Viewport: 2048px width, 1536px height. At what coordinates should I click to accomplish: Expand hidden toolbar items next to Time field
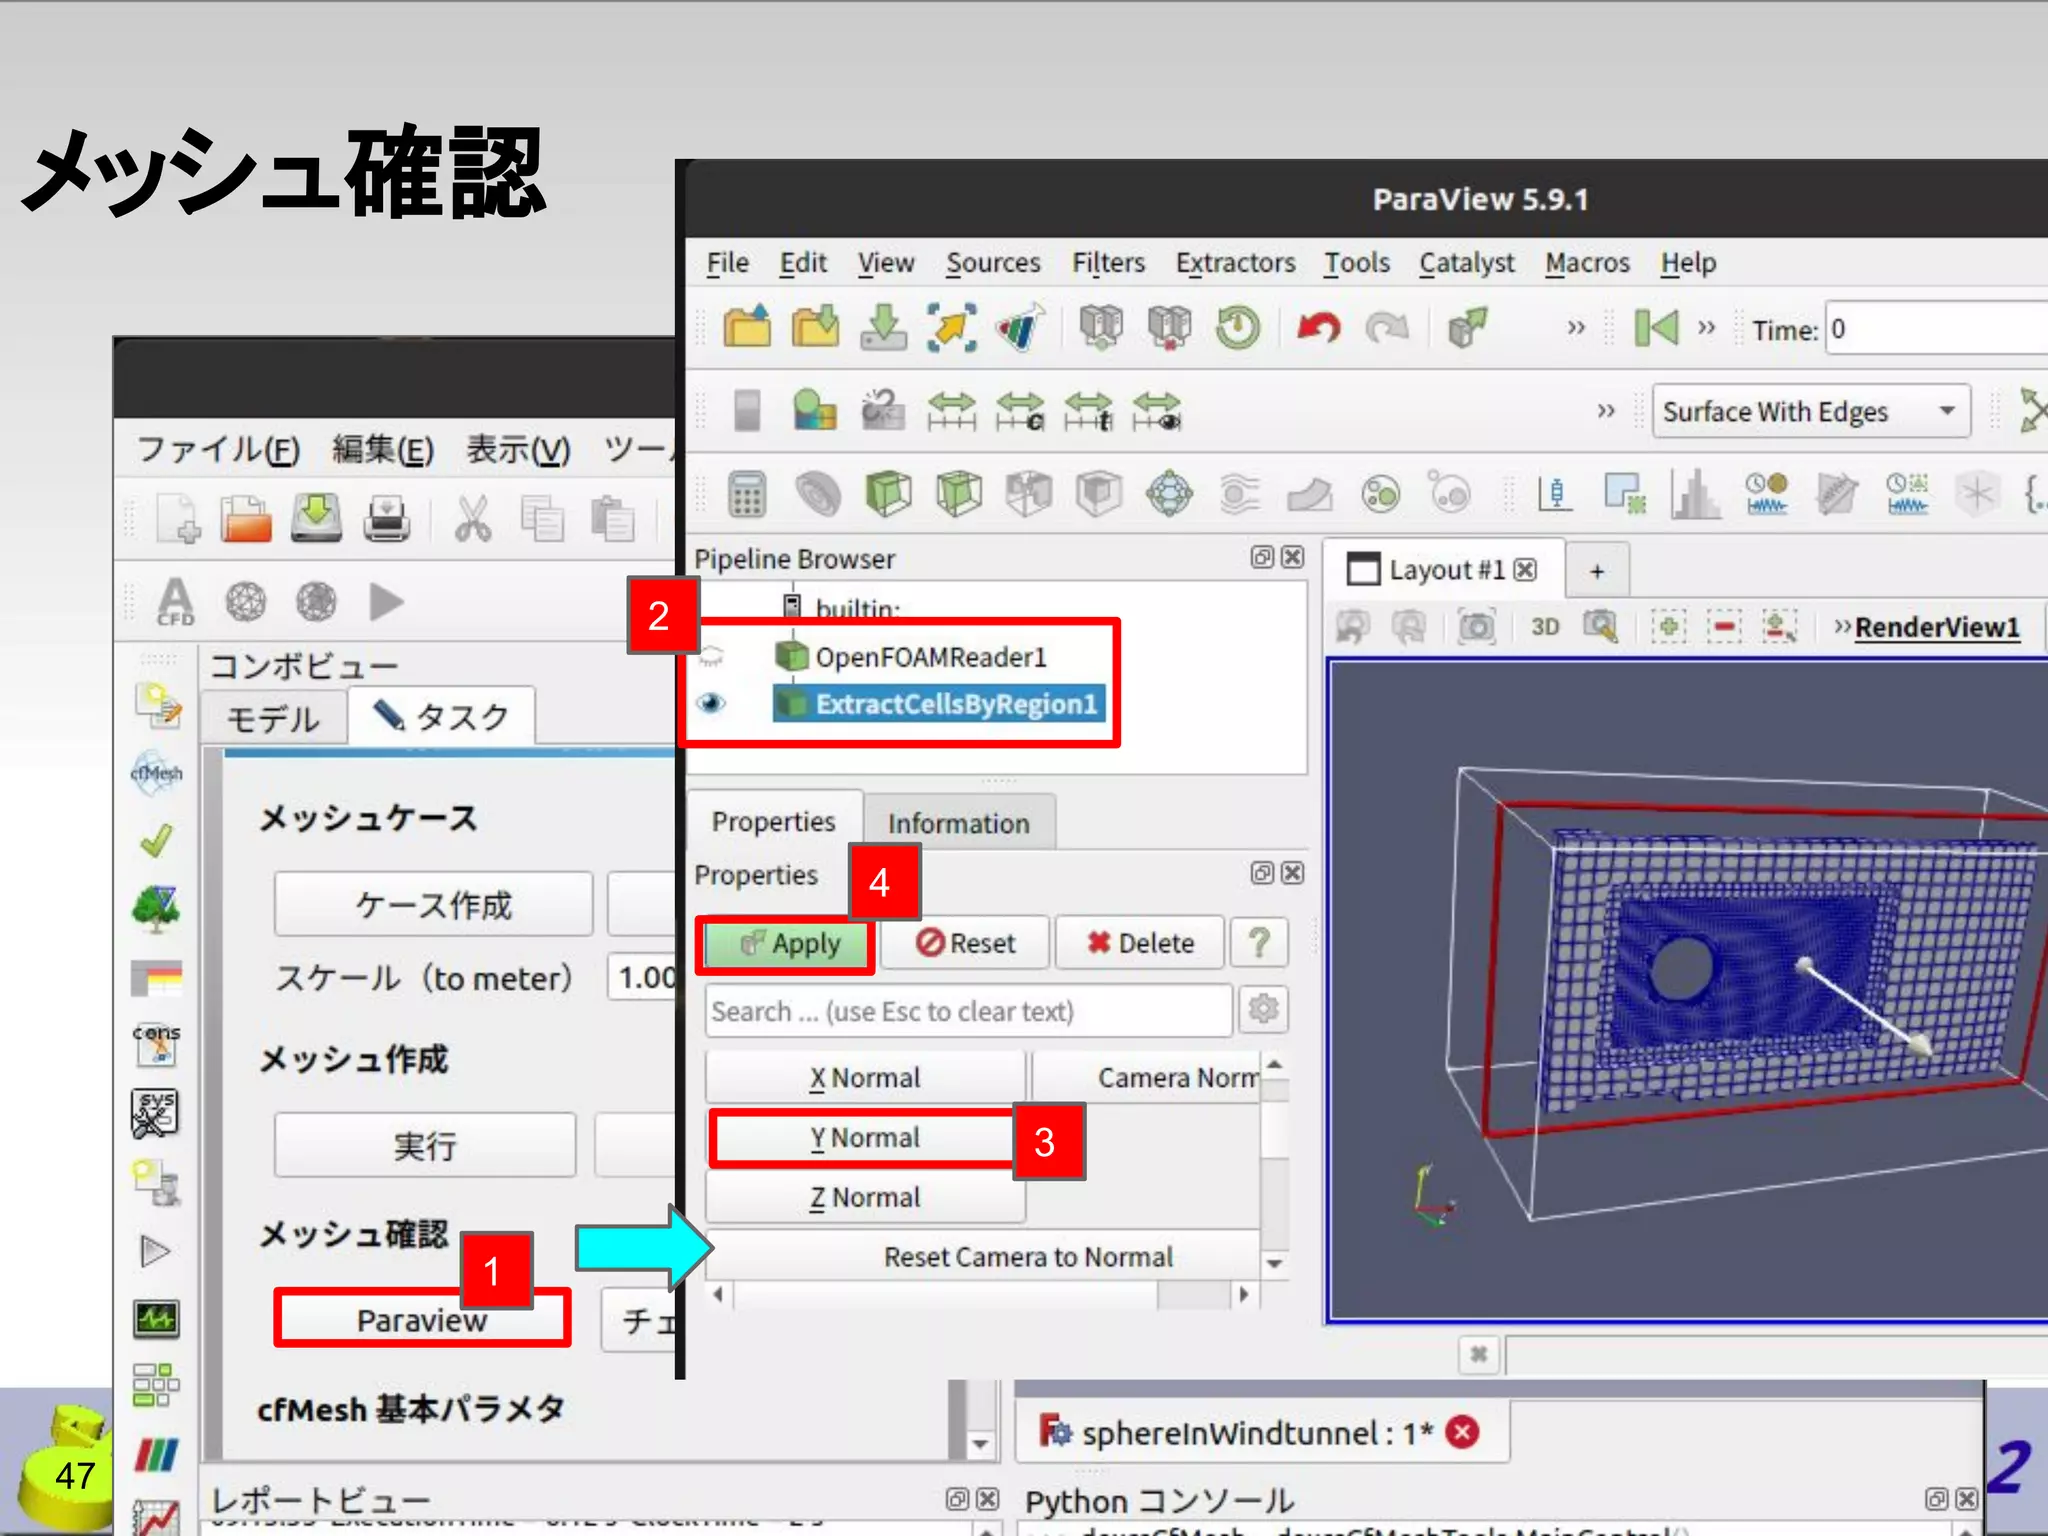coord(1706,328)
